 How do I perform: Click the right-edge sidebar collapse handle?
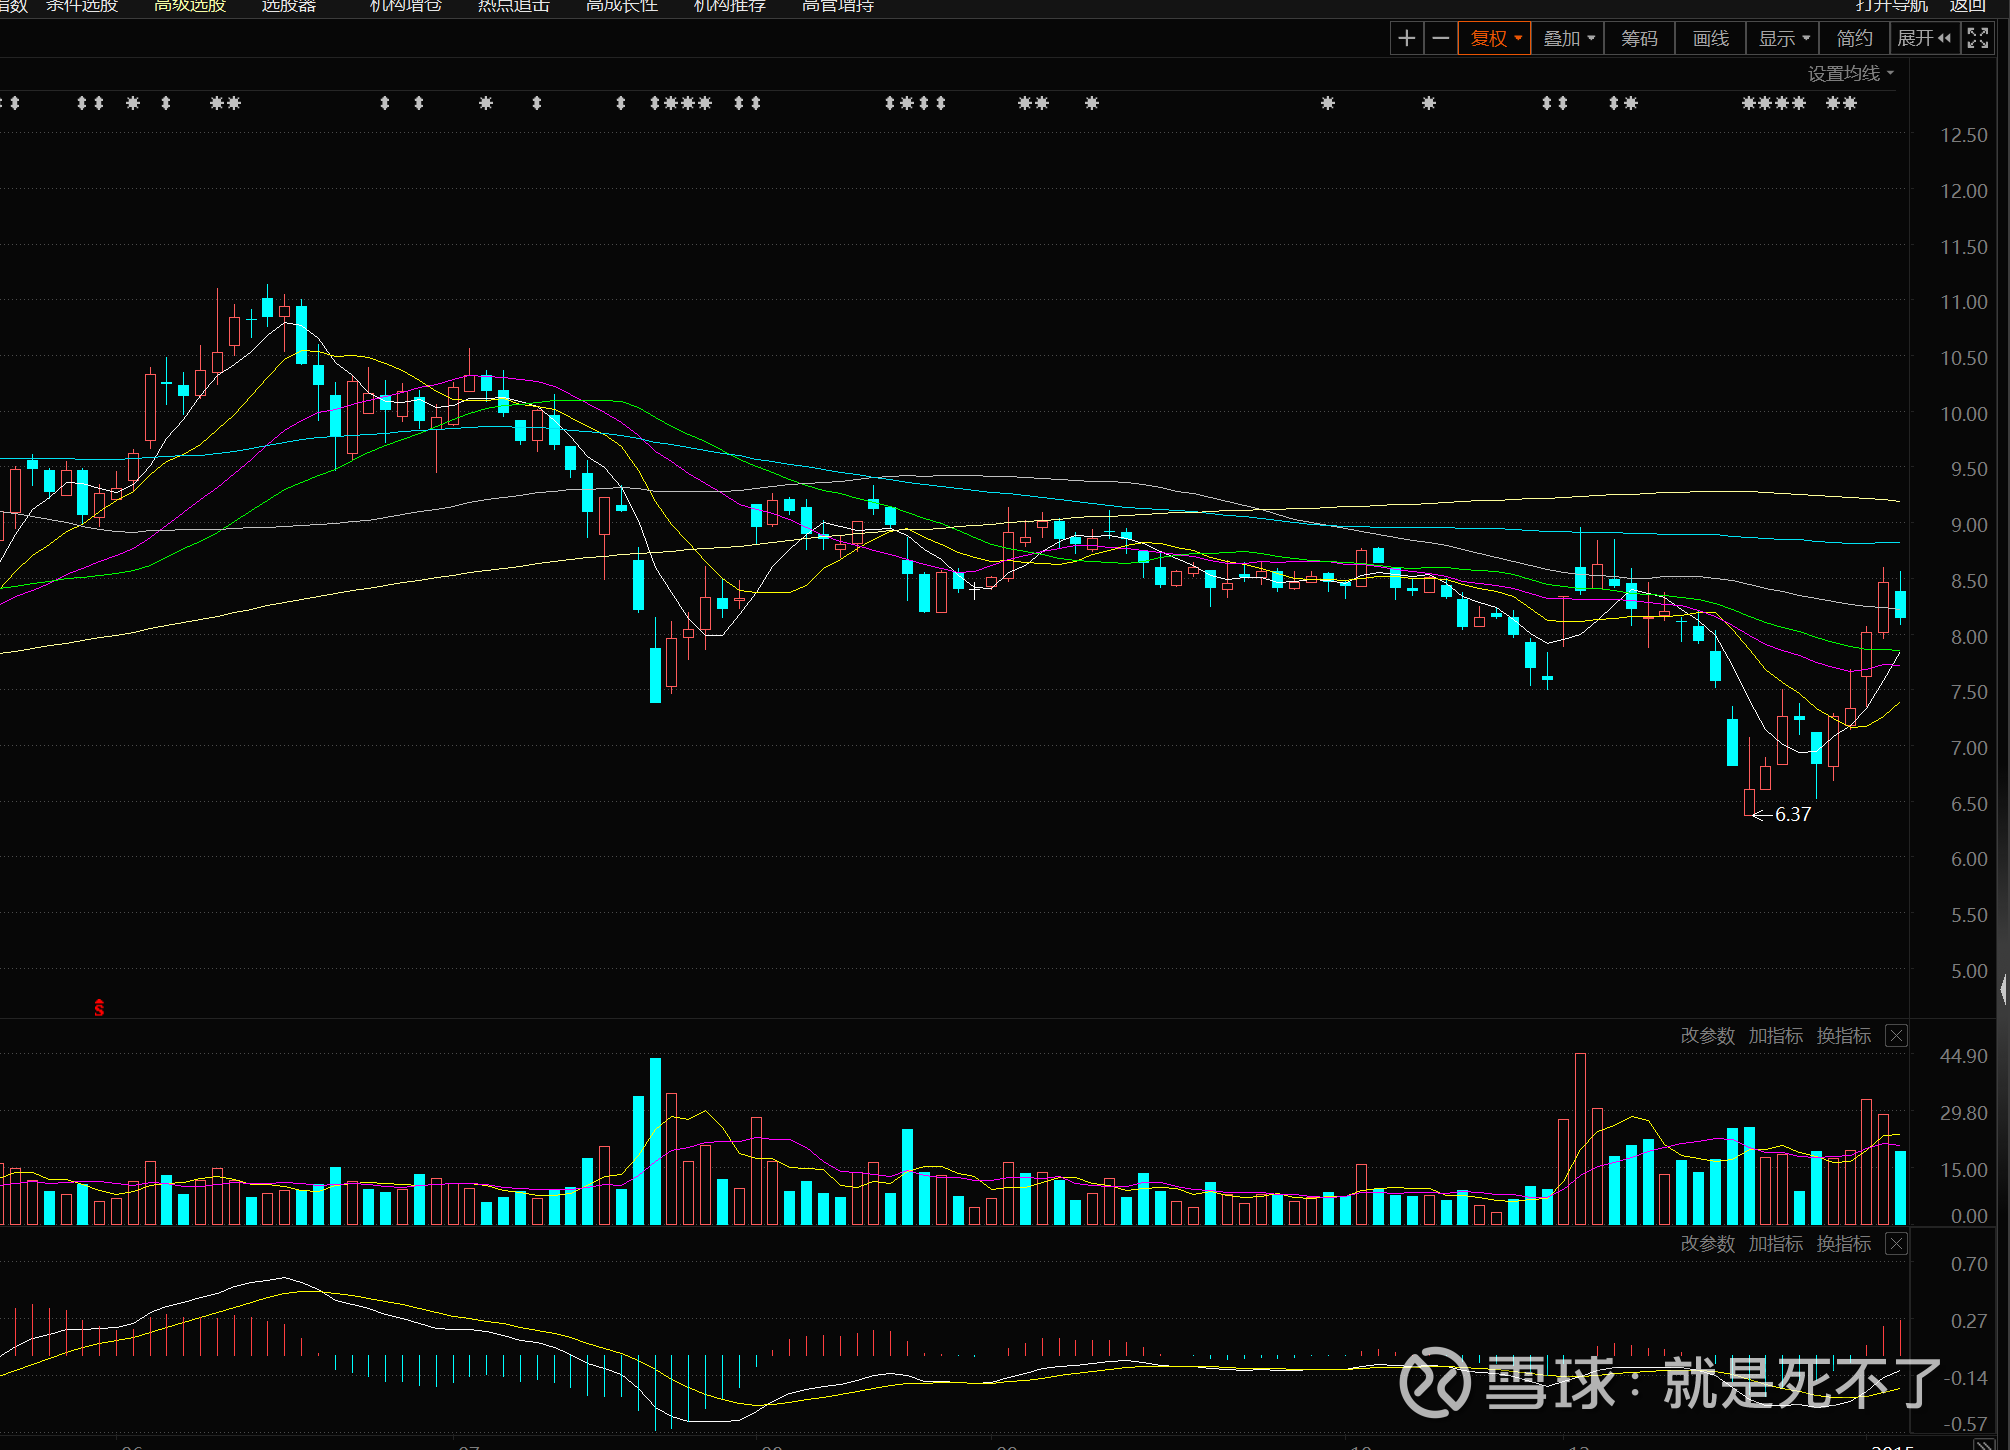tap(2003, 990)
